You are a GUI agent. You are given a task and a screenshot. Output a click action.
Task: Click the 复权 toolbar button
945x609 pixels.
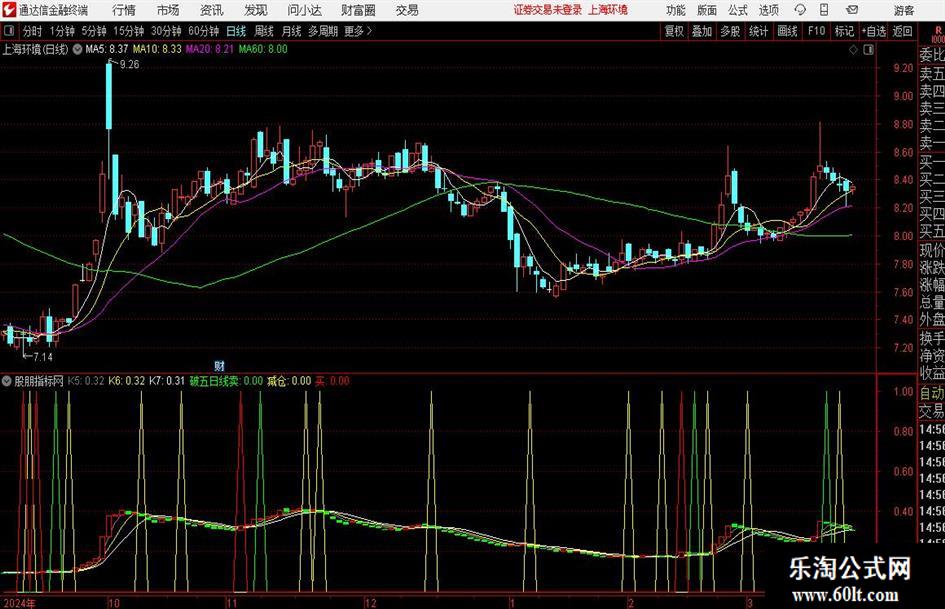point(674,31)
